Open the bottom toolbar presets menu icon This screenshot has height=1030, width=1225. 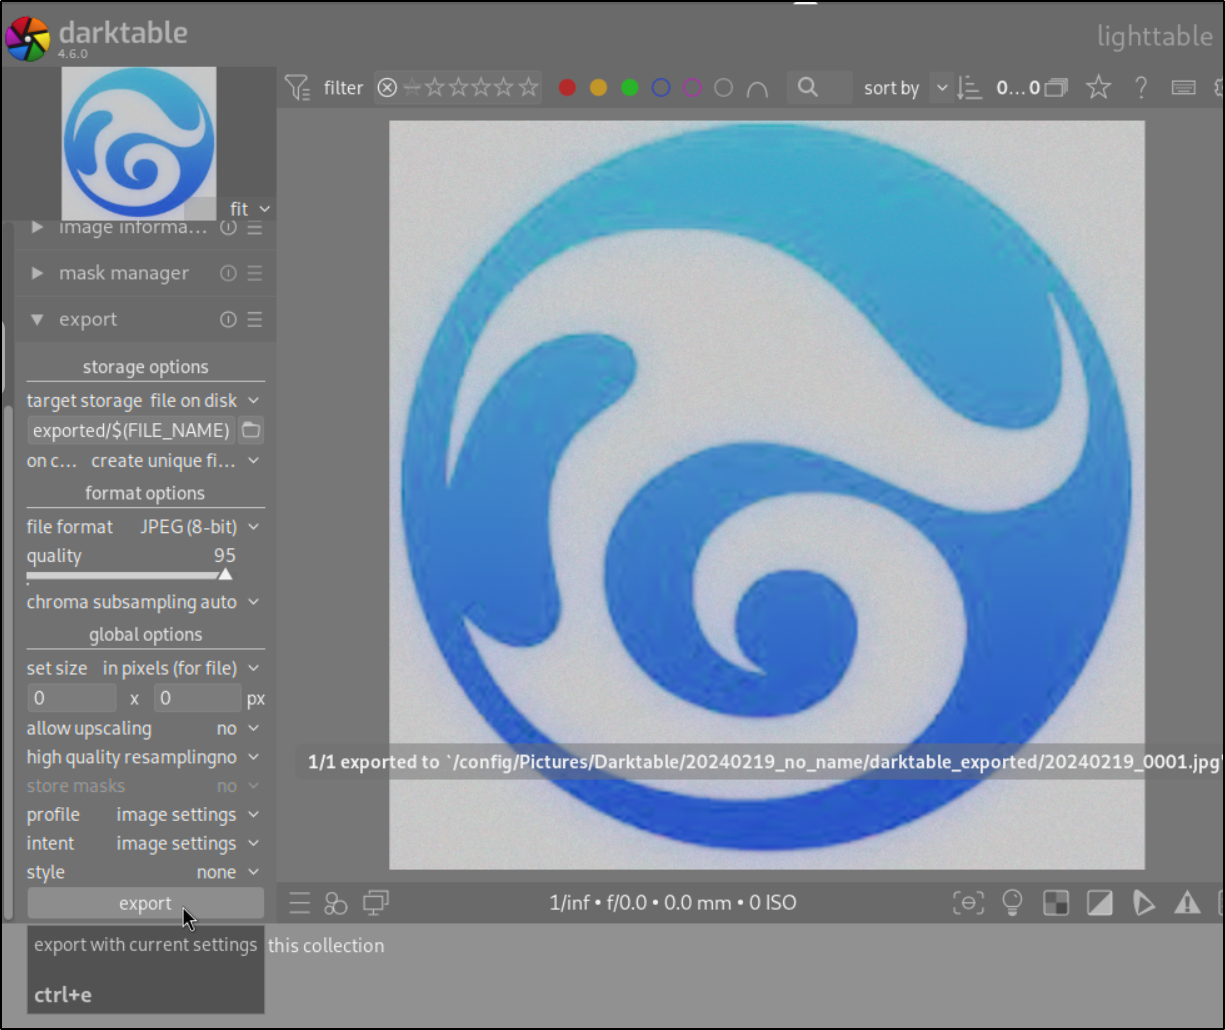point(299,904)
